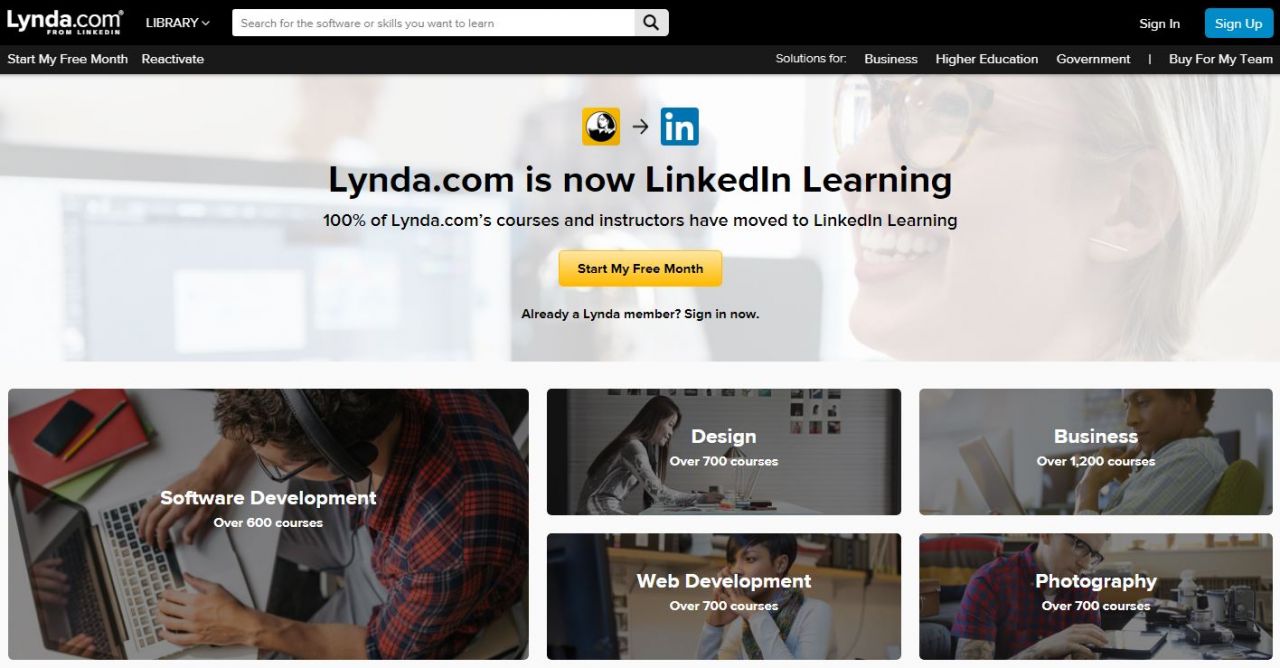
Task: Expand the LIBRARY dropdown menu
Action: click(x=178, y=23)
